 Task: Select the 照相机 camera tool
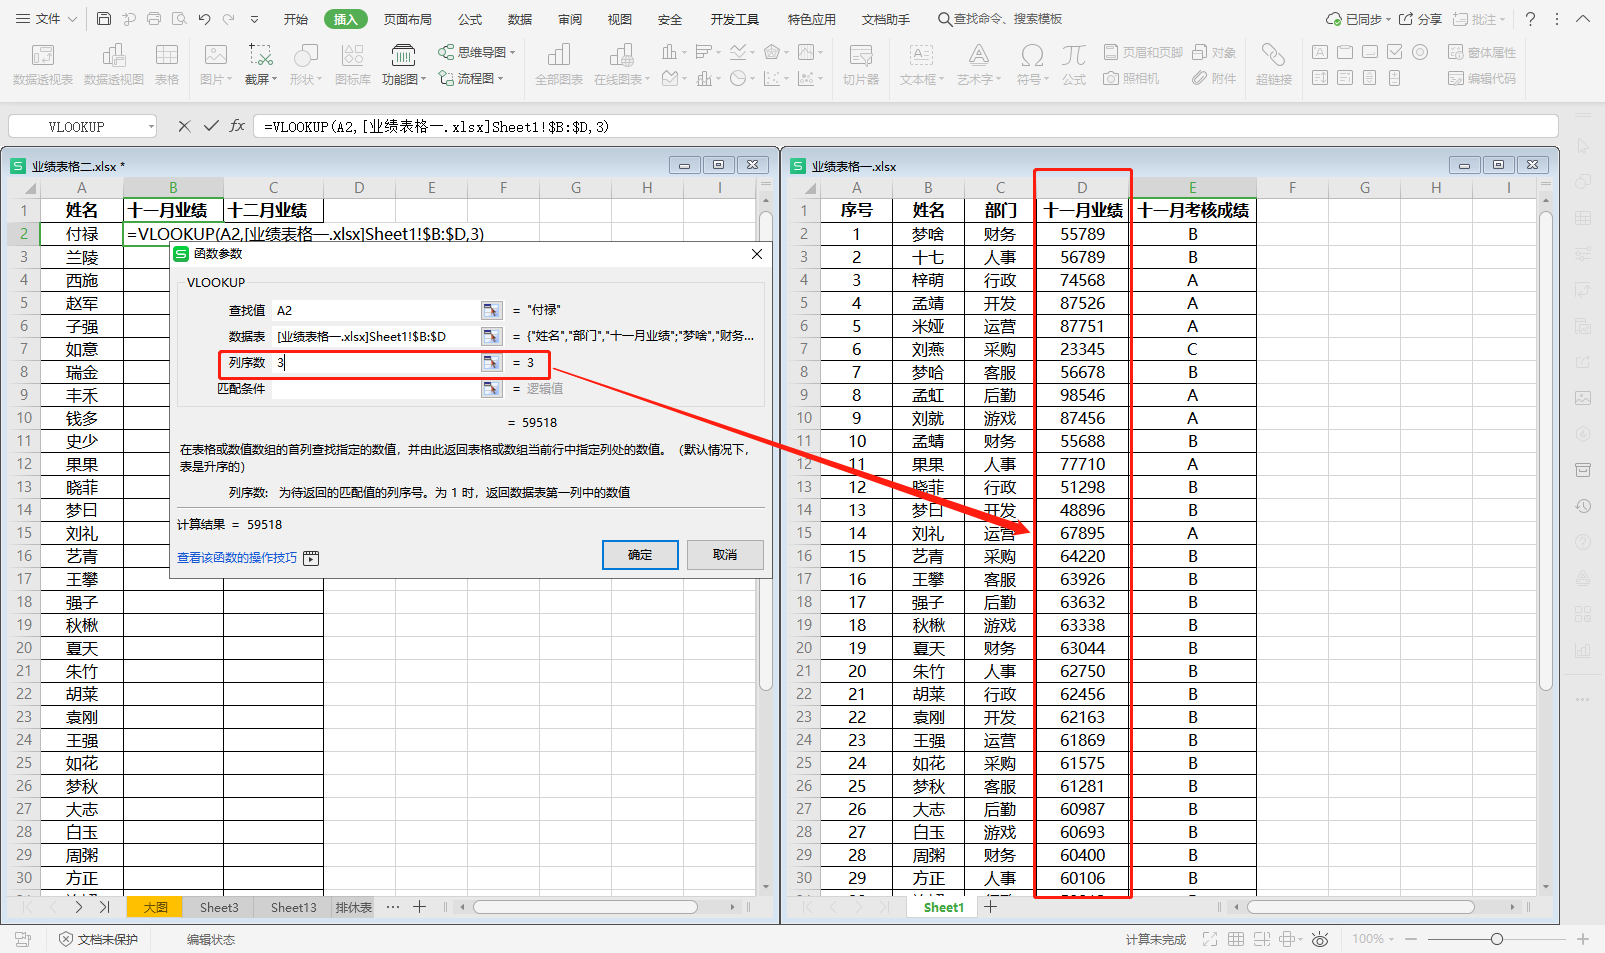click(1131, 78)
